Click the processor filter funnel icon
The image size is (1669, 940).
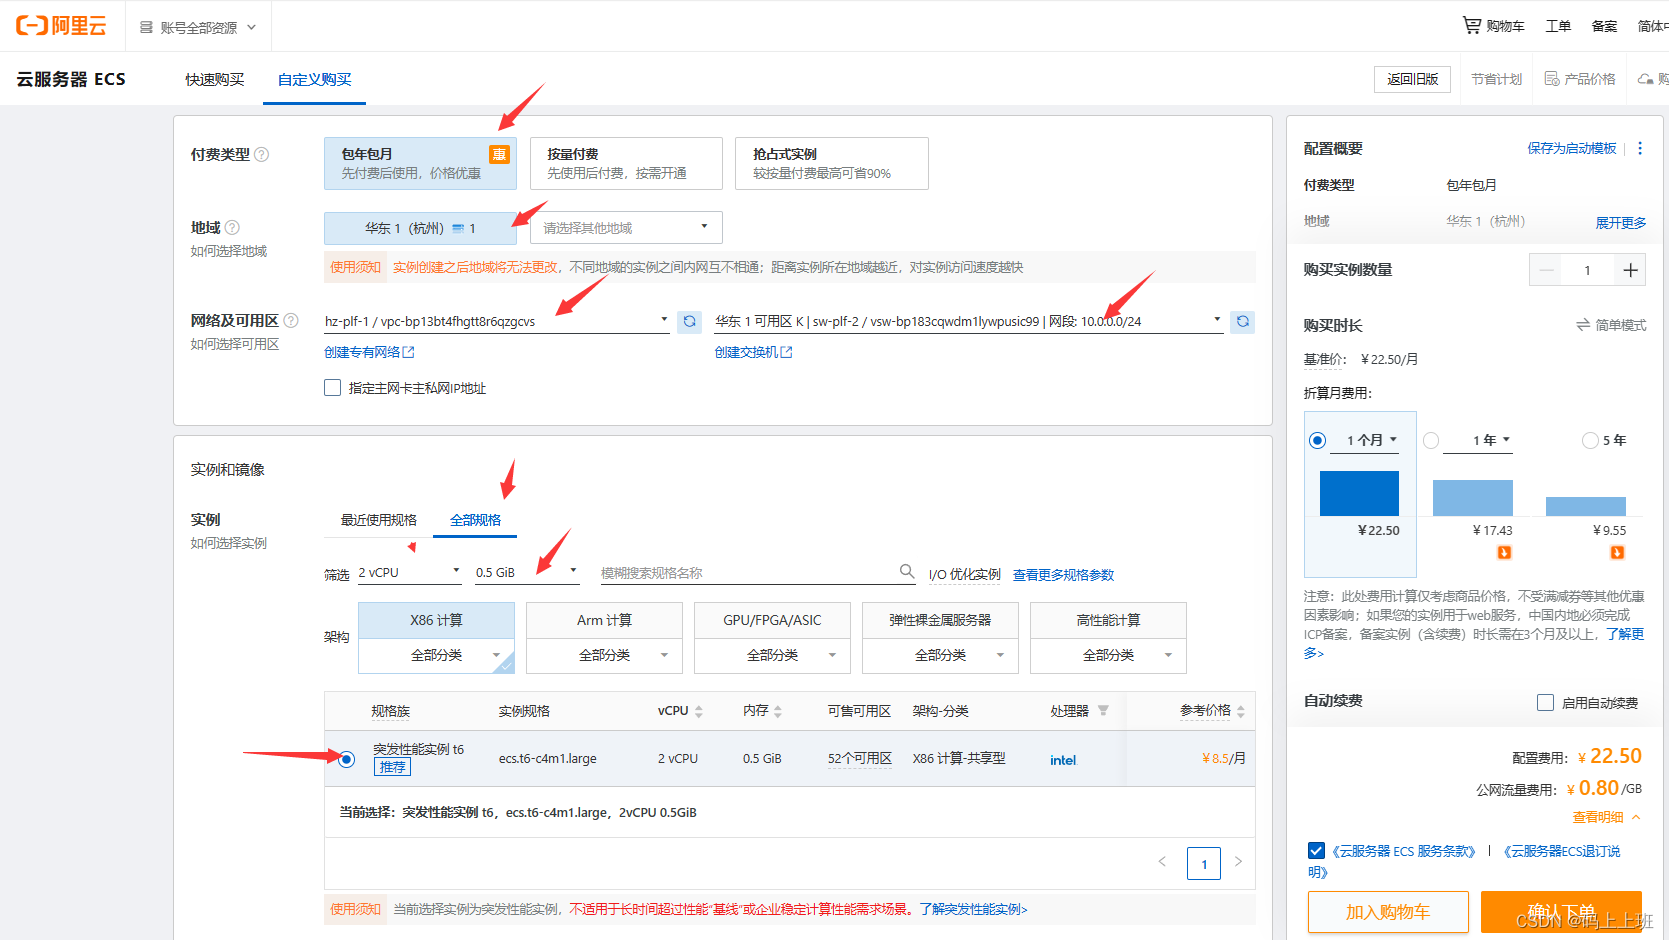pos(1103,711)
